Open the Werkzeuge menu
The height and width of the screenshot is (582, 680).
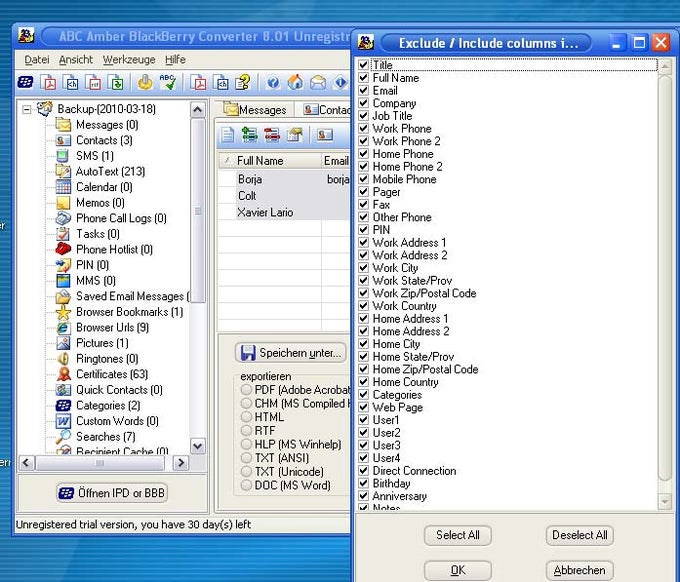point(129,60)
